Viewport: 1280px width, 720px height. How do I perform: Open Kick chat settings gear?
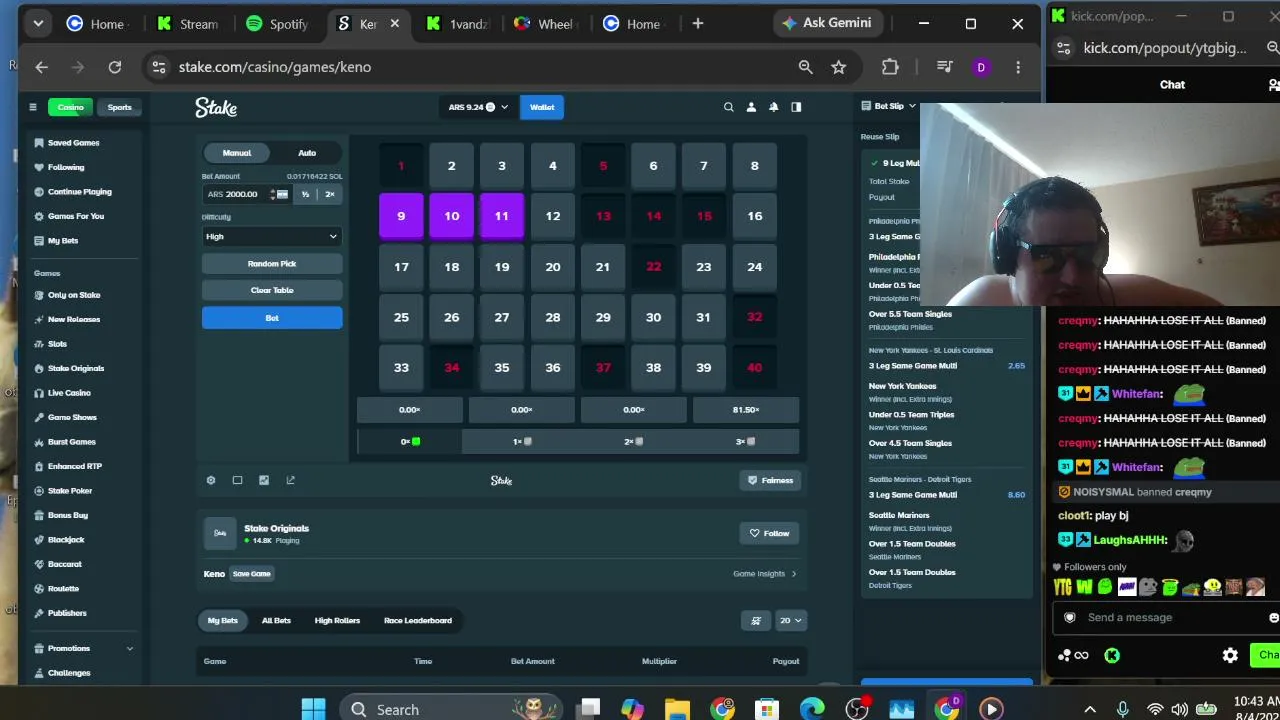tap(1230, 655)
